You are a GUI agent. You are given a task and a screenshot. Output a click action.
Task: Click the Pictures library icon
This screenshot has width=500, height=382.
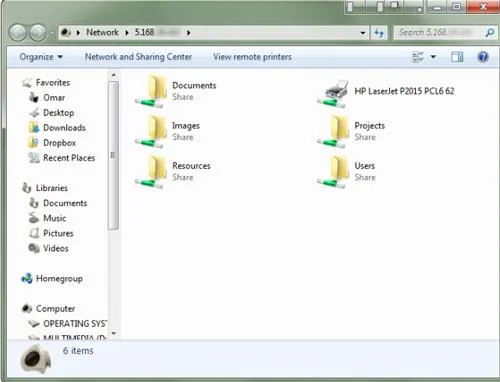[x=34, y=233]
